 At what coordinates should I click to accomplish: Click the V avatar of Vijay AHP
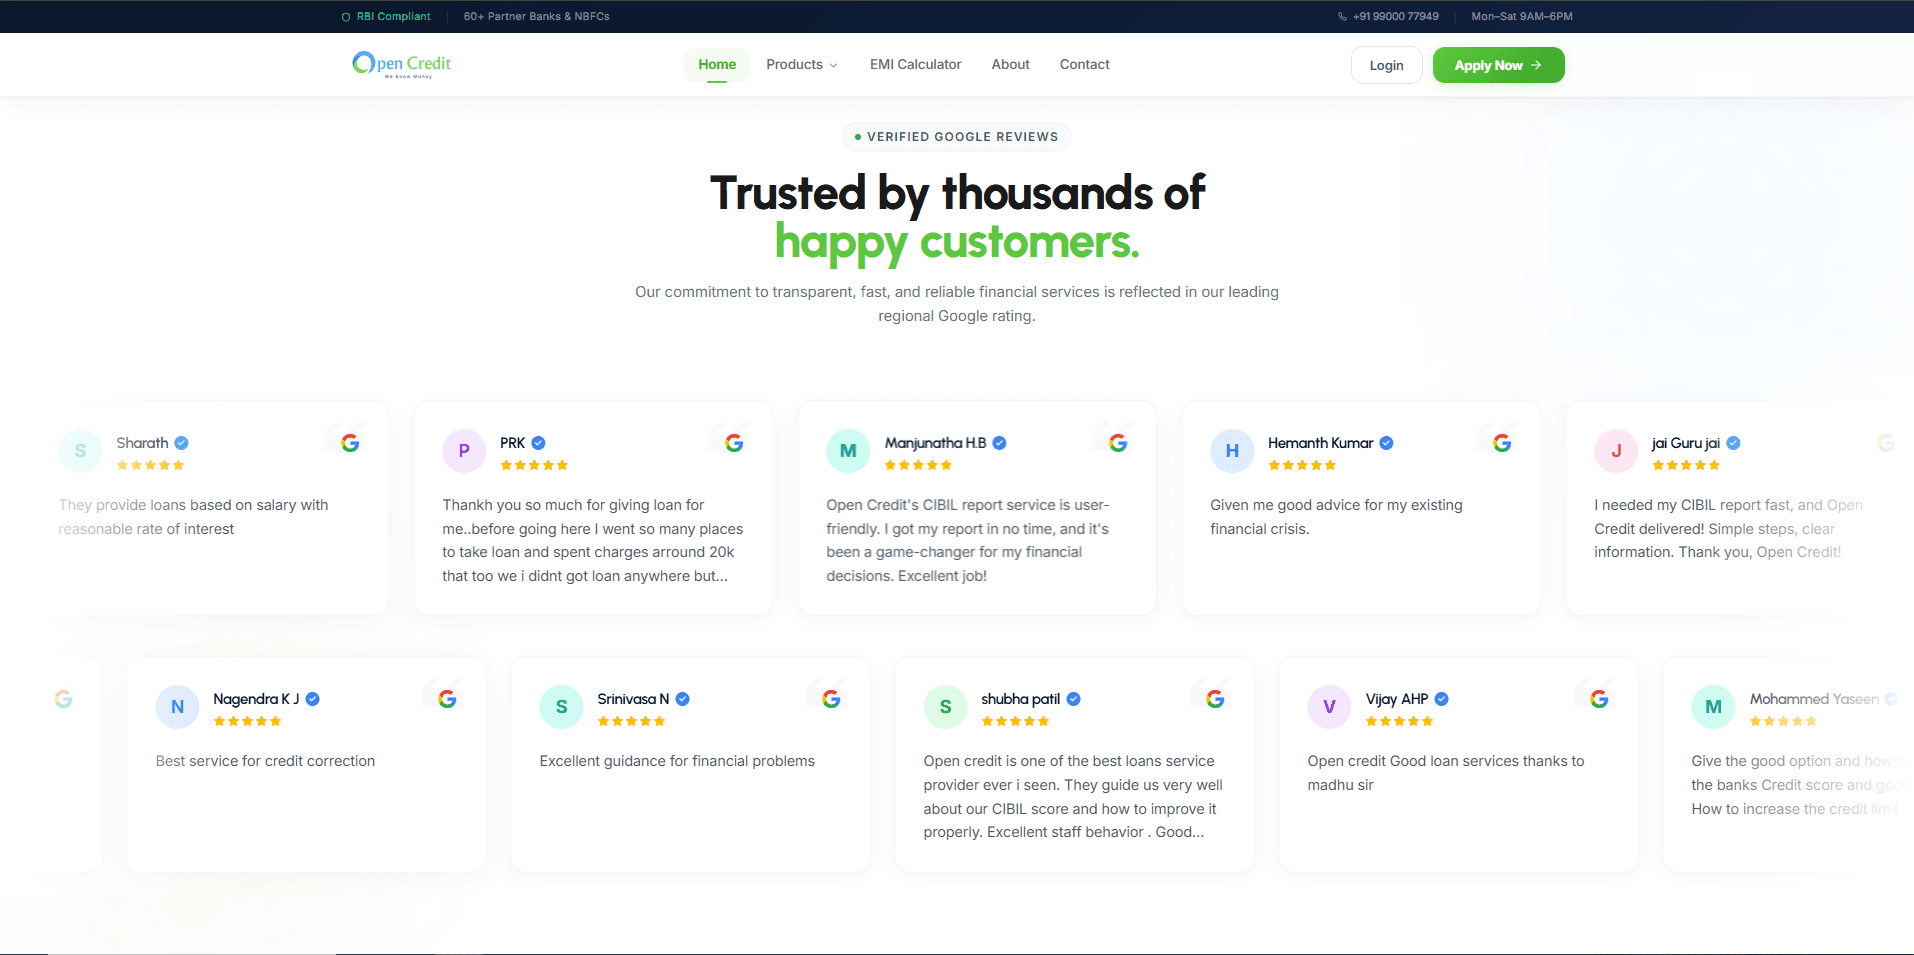pos(1329,707)
